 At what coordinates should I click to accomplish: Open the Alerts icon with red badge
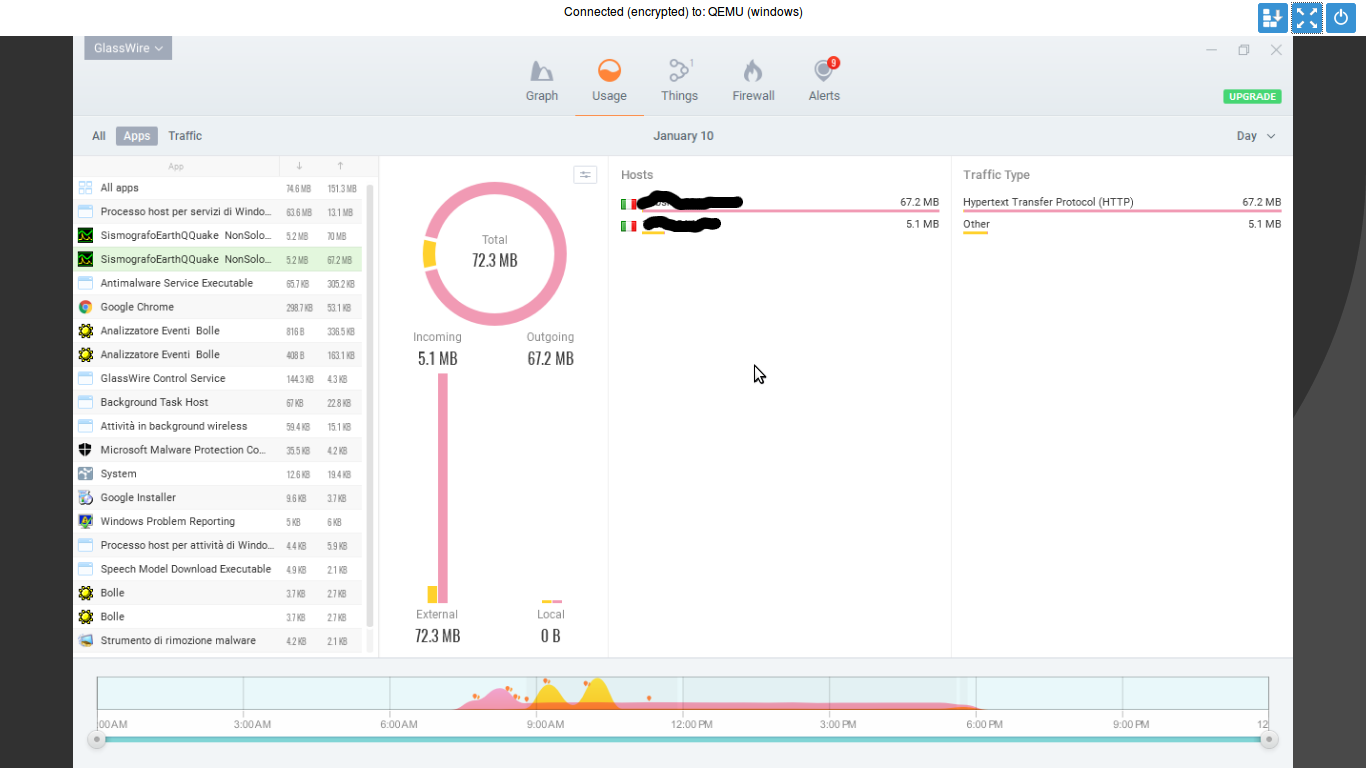[824, 69]
